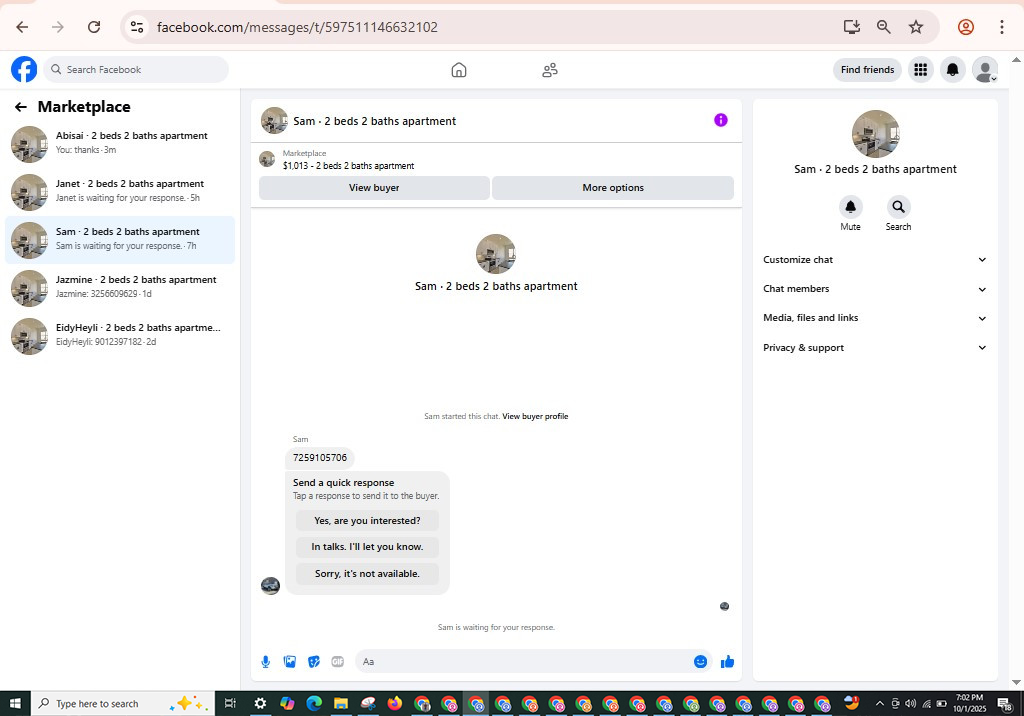The width and height of the screenshot is (1024, 716).
Task: Choose a GIF icon
Action: 338,662
